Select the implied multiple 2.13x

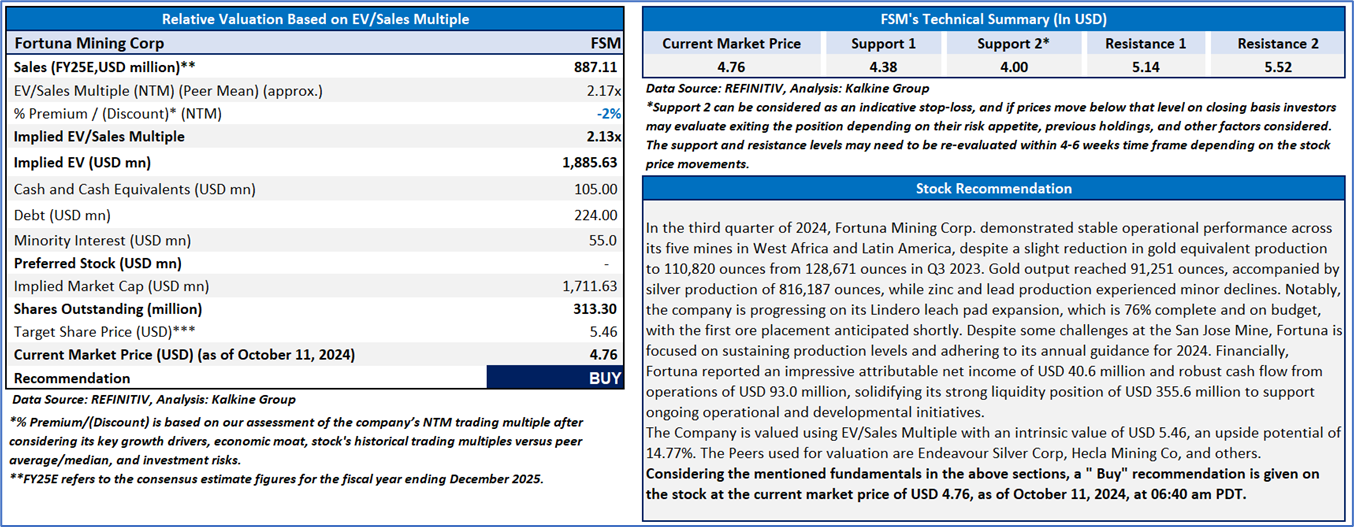point(603,137)
